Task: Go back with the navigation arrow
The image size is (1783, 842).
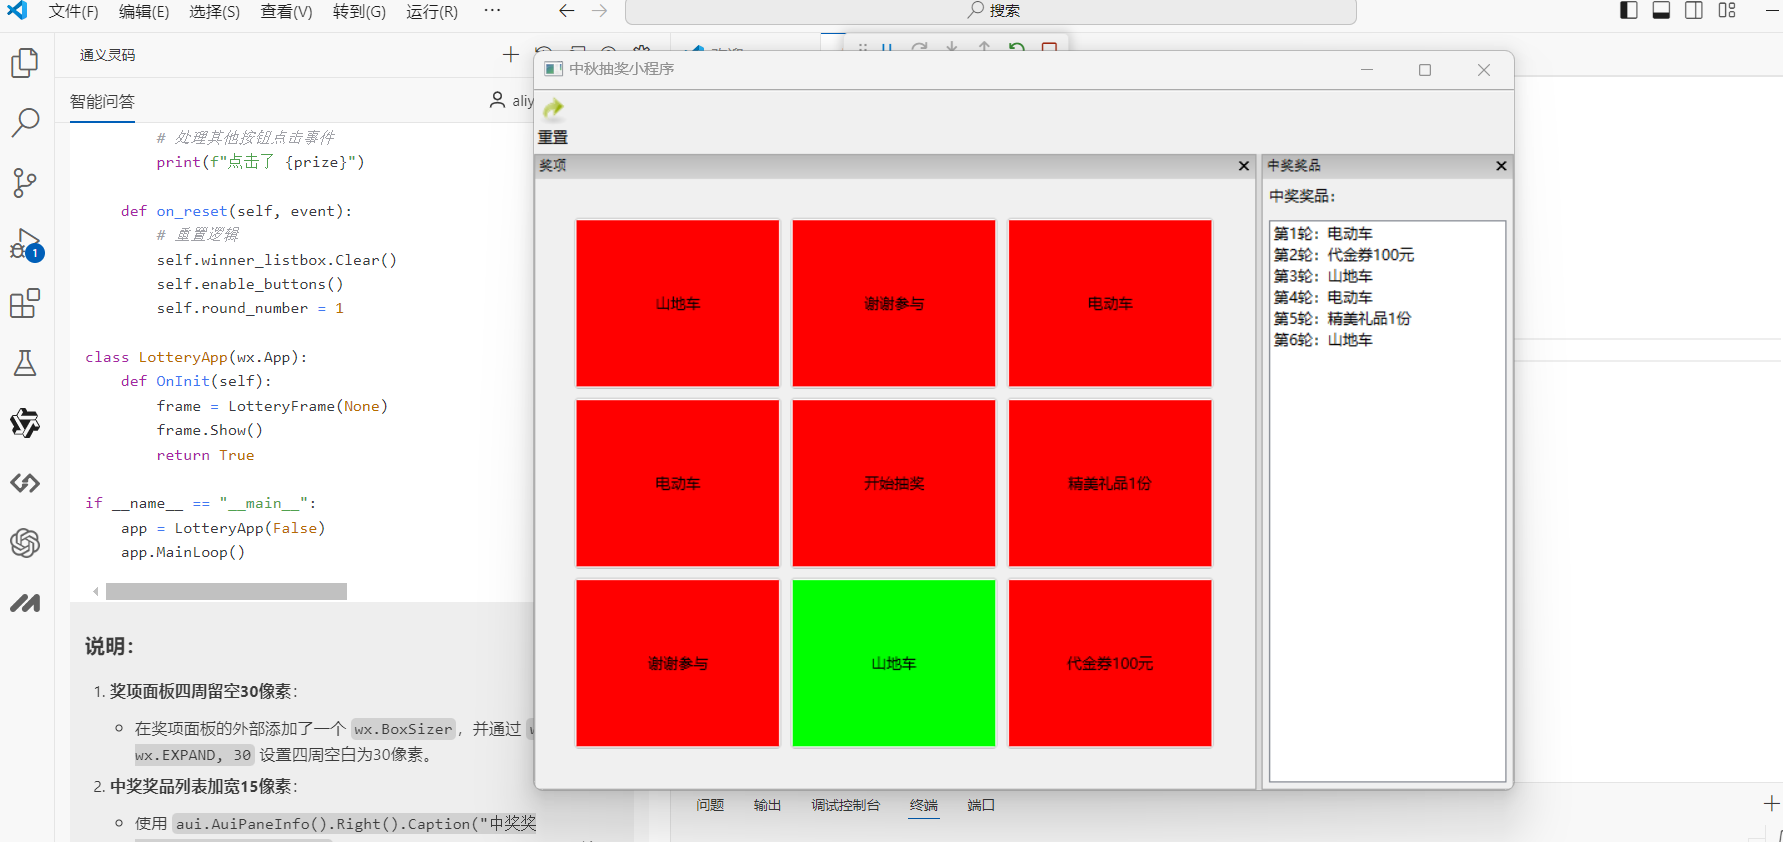Action: point(567,11)
